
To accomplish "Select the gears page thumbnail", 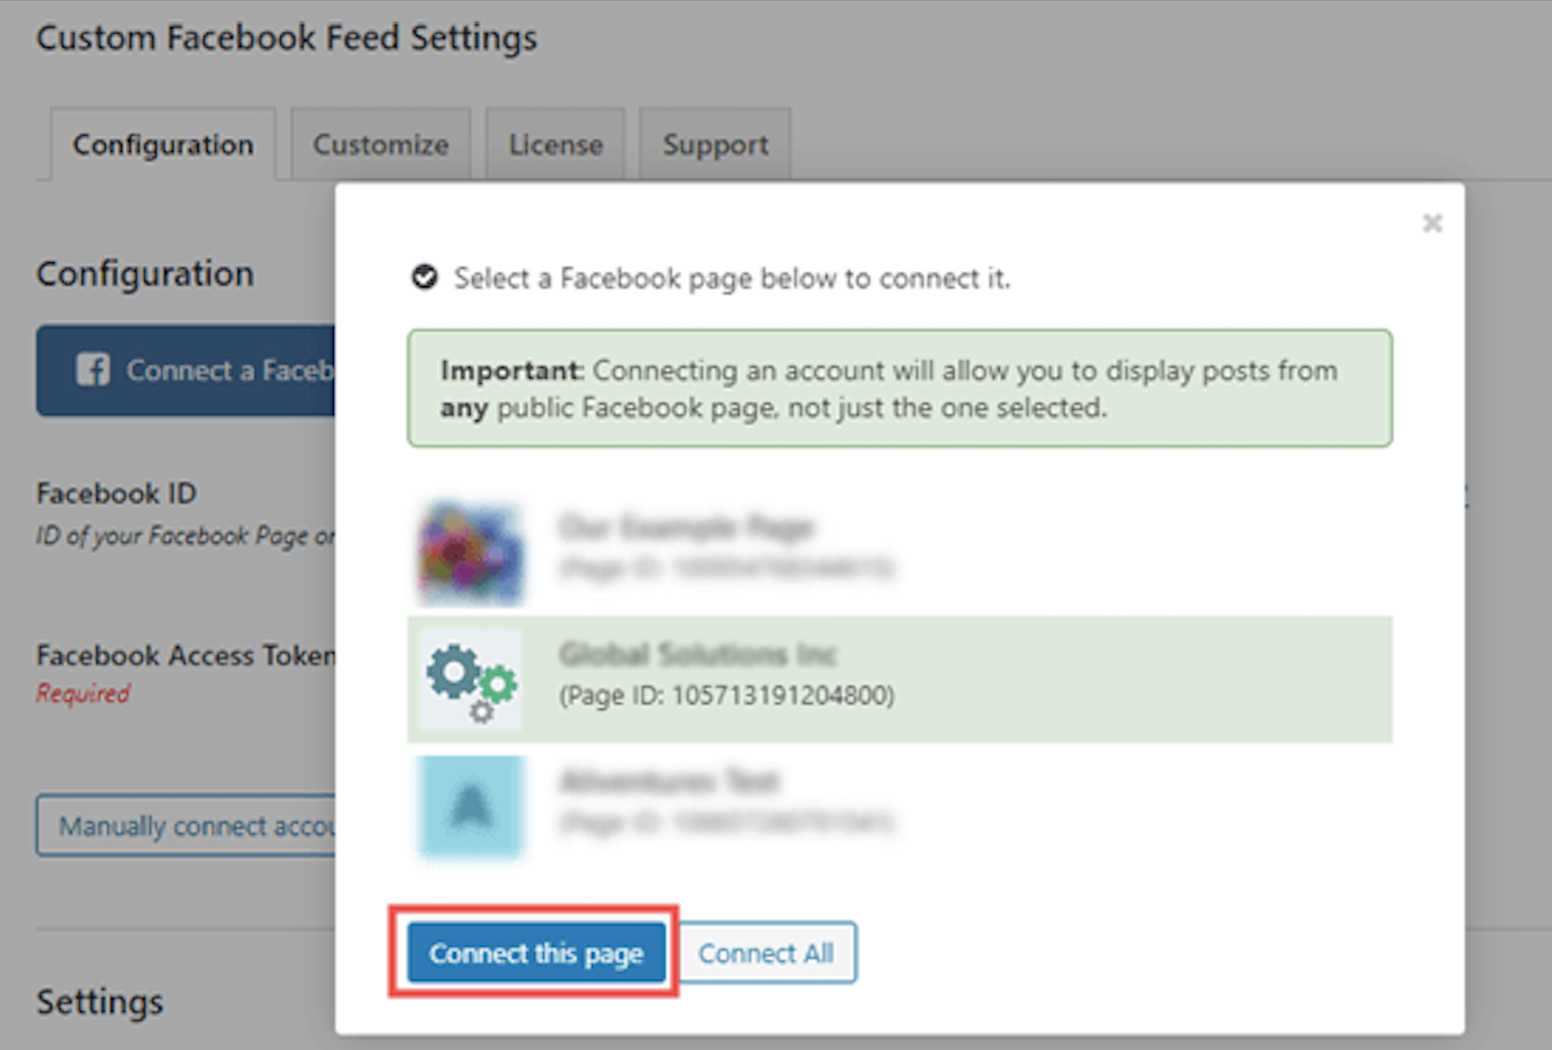I will pyautogui.click(x=471, y=680).
